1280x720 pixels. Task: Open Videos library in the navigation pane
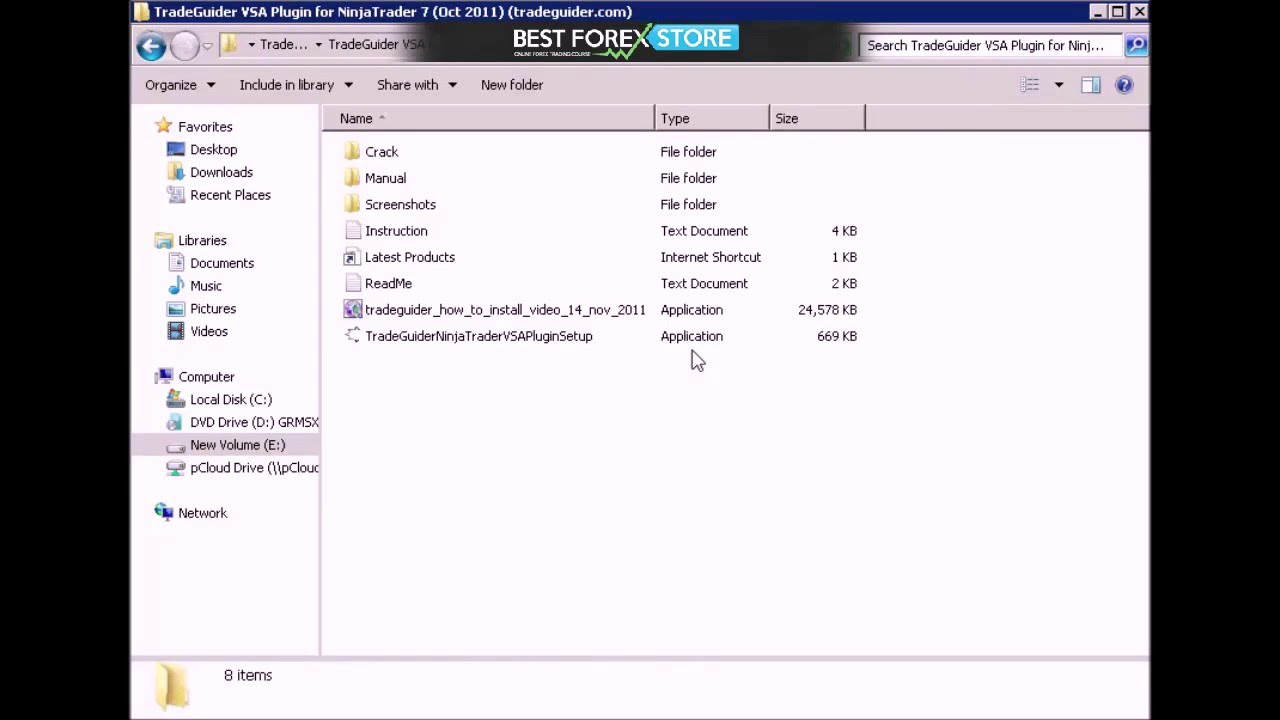tap(209, 332)
